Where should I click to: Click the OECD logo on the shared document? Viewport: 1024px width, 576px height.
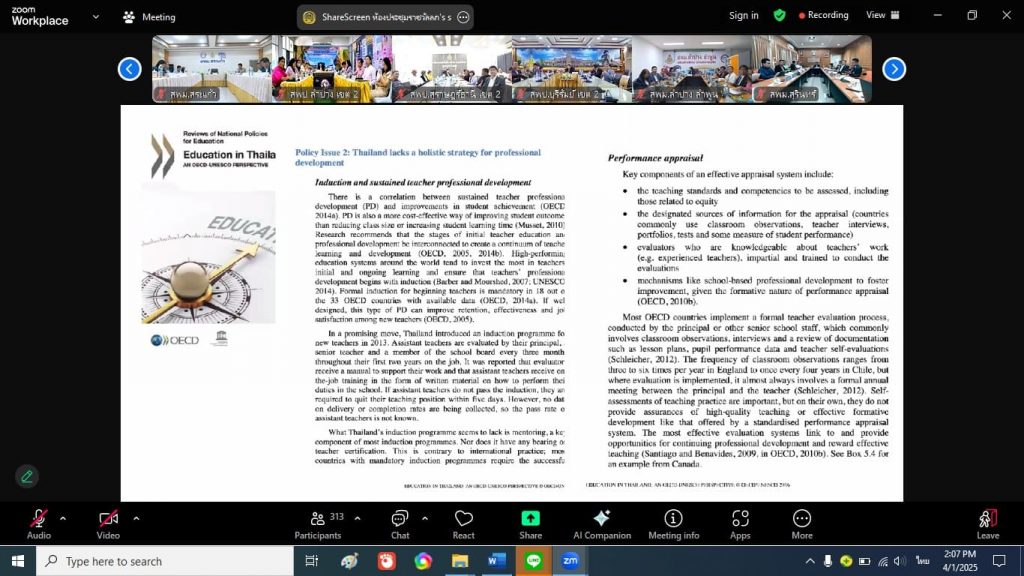174,340
